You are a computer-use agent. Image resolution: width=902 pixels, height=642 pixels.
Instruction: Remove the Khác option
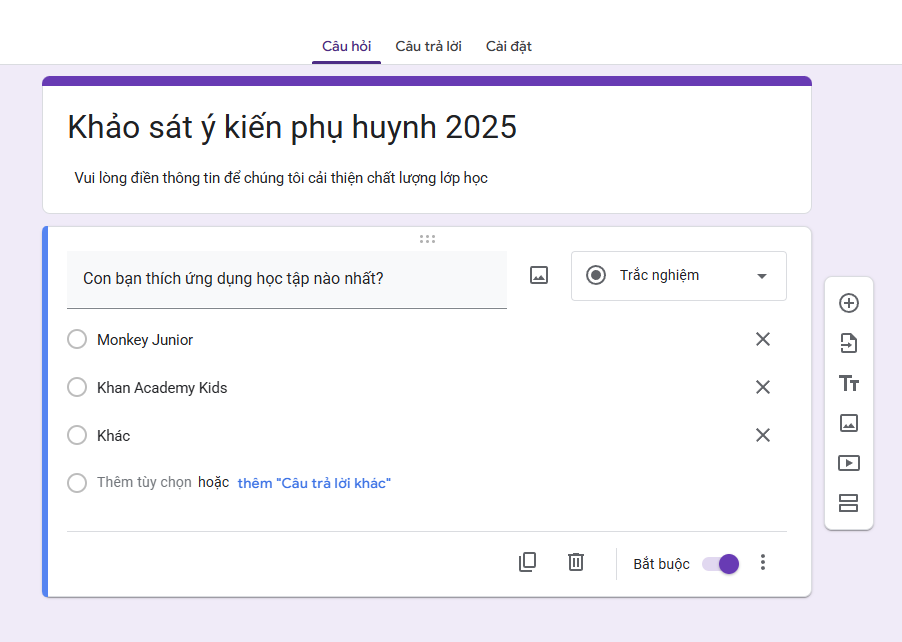(x=762, y=435)
